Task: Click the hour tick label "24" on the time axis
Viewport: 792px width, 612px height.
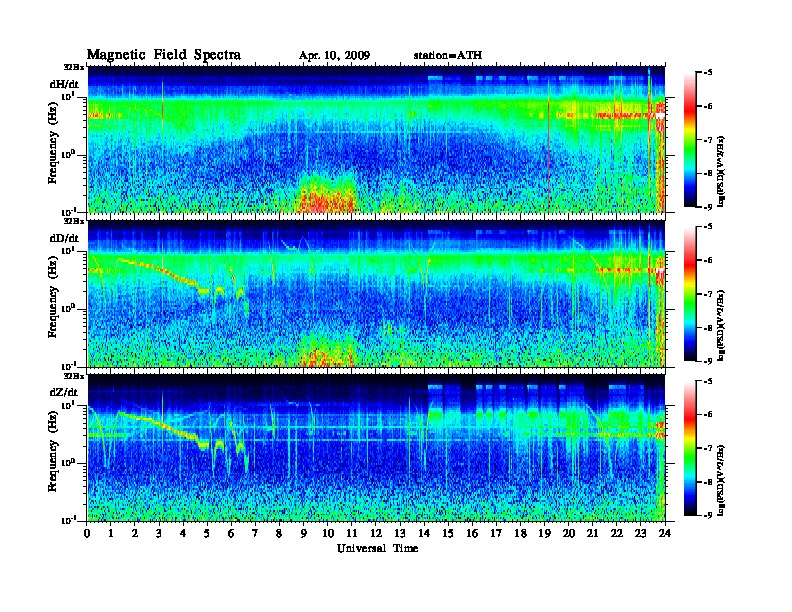Action: pyautogui.click(x=665, y=534)
